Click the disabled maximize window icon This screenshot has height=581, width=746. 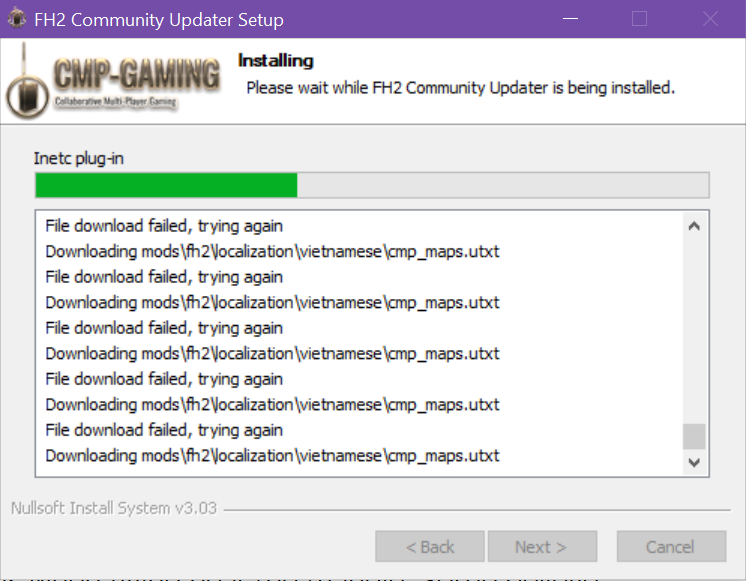point(639,19)
